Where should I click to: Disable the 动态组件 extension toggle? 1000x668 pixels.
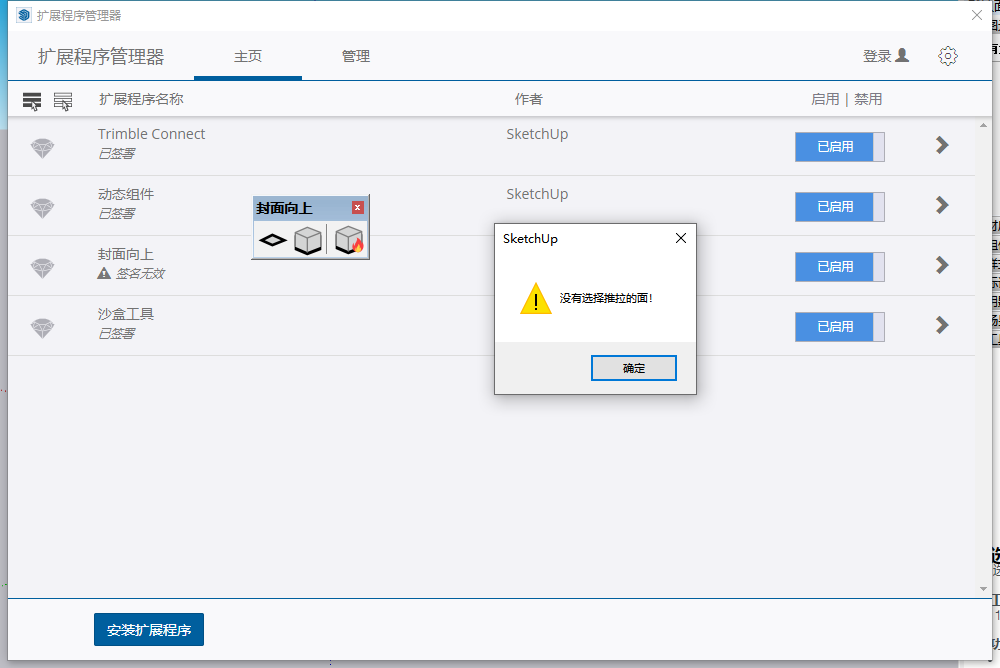[x=839, y=207]
